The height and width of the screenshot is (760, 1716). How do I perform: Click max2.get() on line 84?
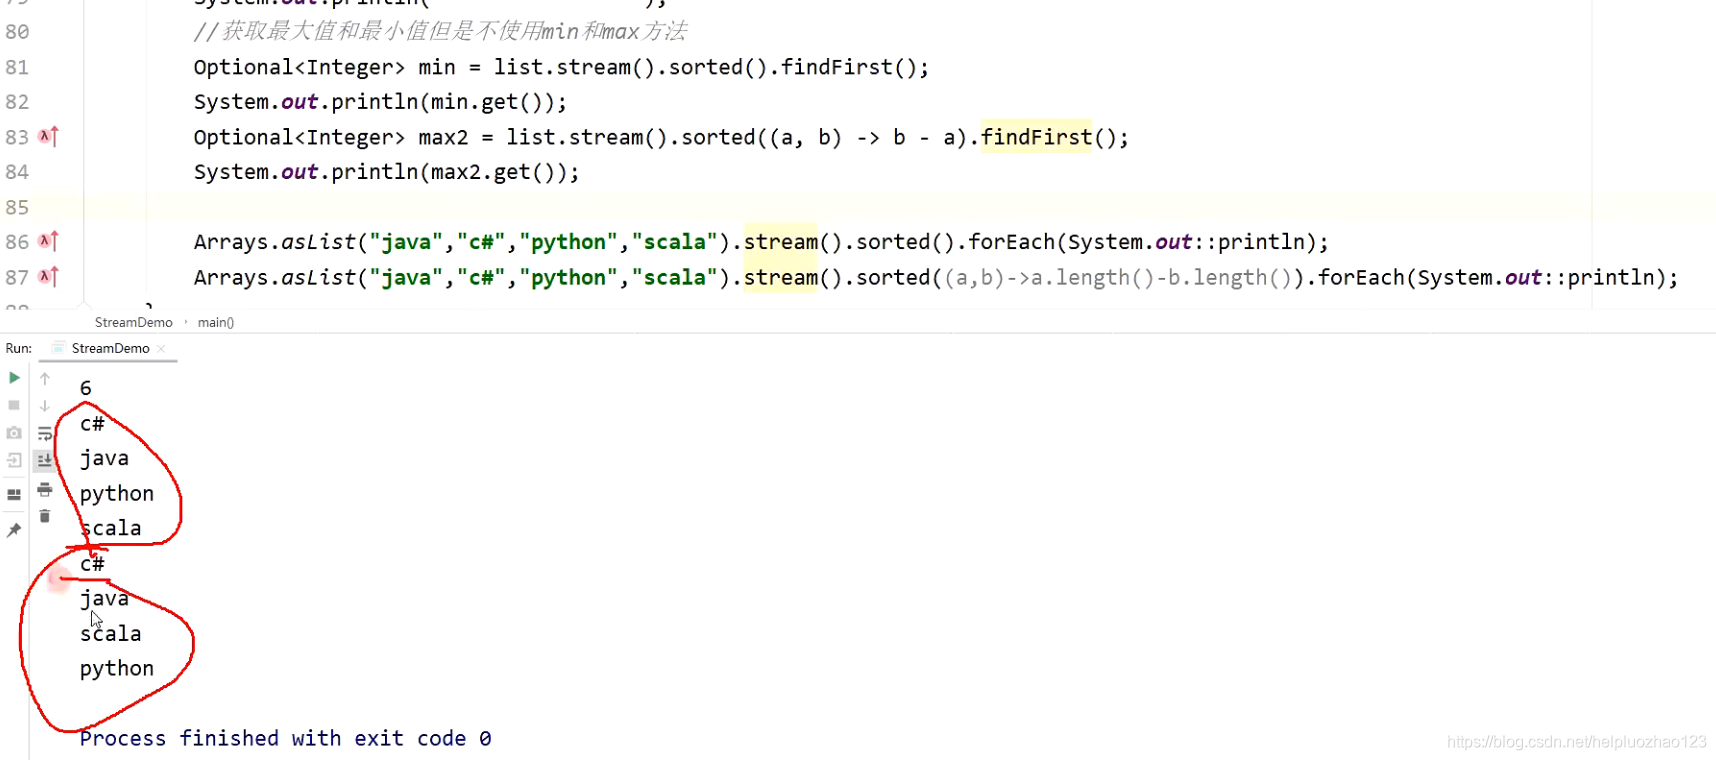(x=493, y=172)
